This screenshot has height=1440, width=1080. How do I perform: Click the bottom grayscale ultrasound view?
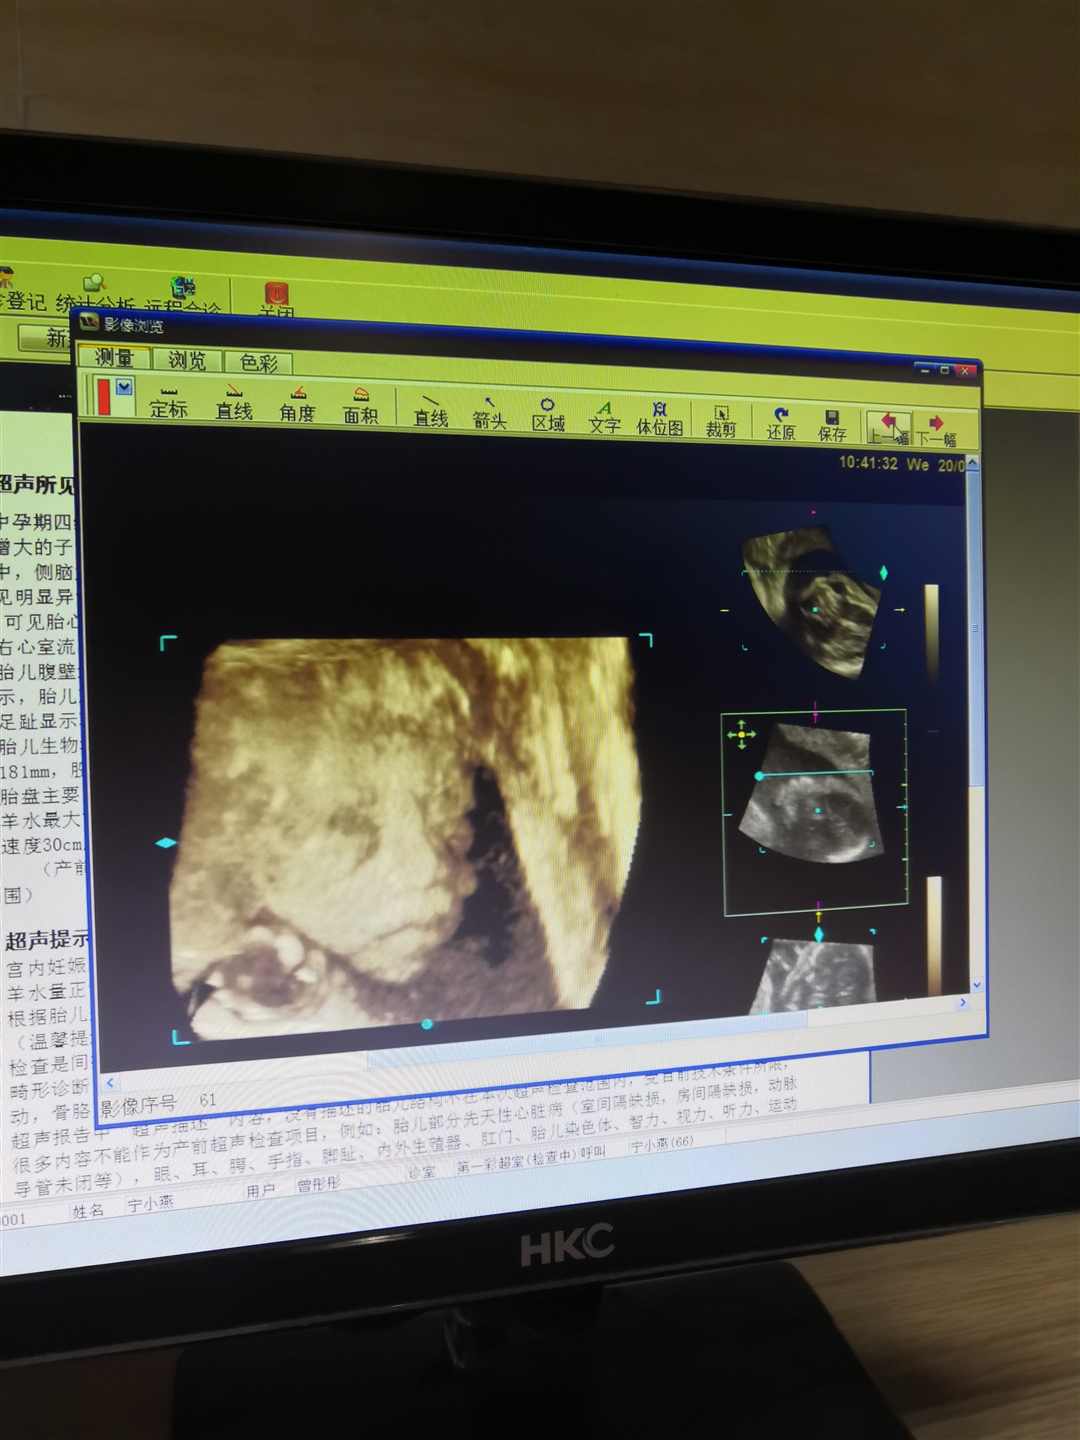point(815,976)
